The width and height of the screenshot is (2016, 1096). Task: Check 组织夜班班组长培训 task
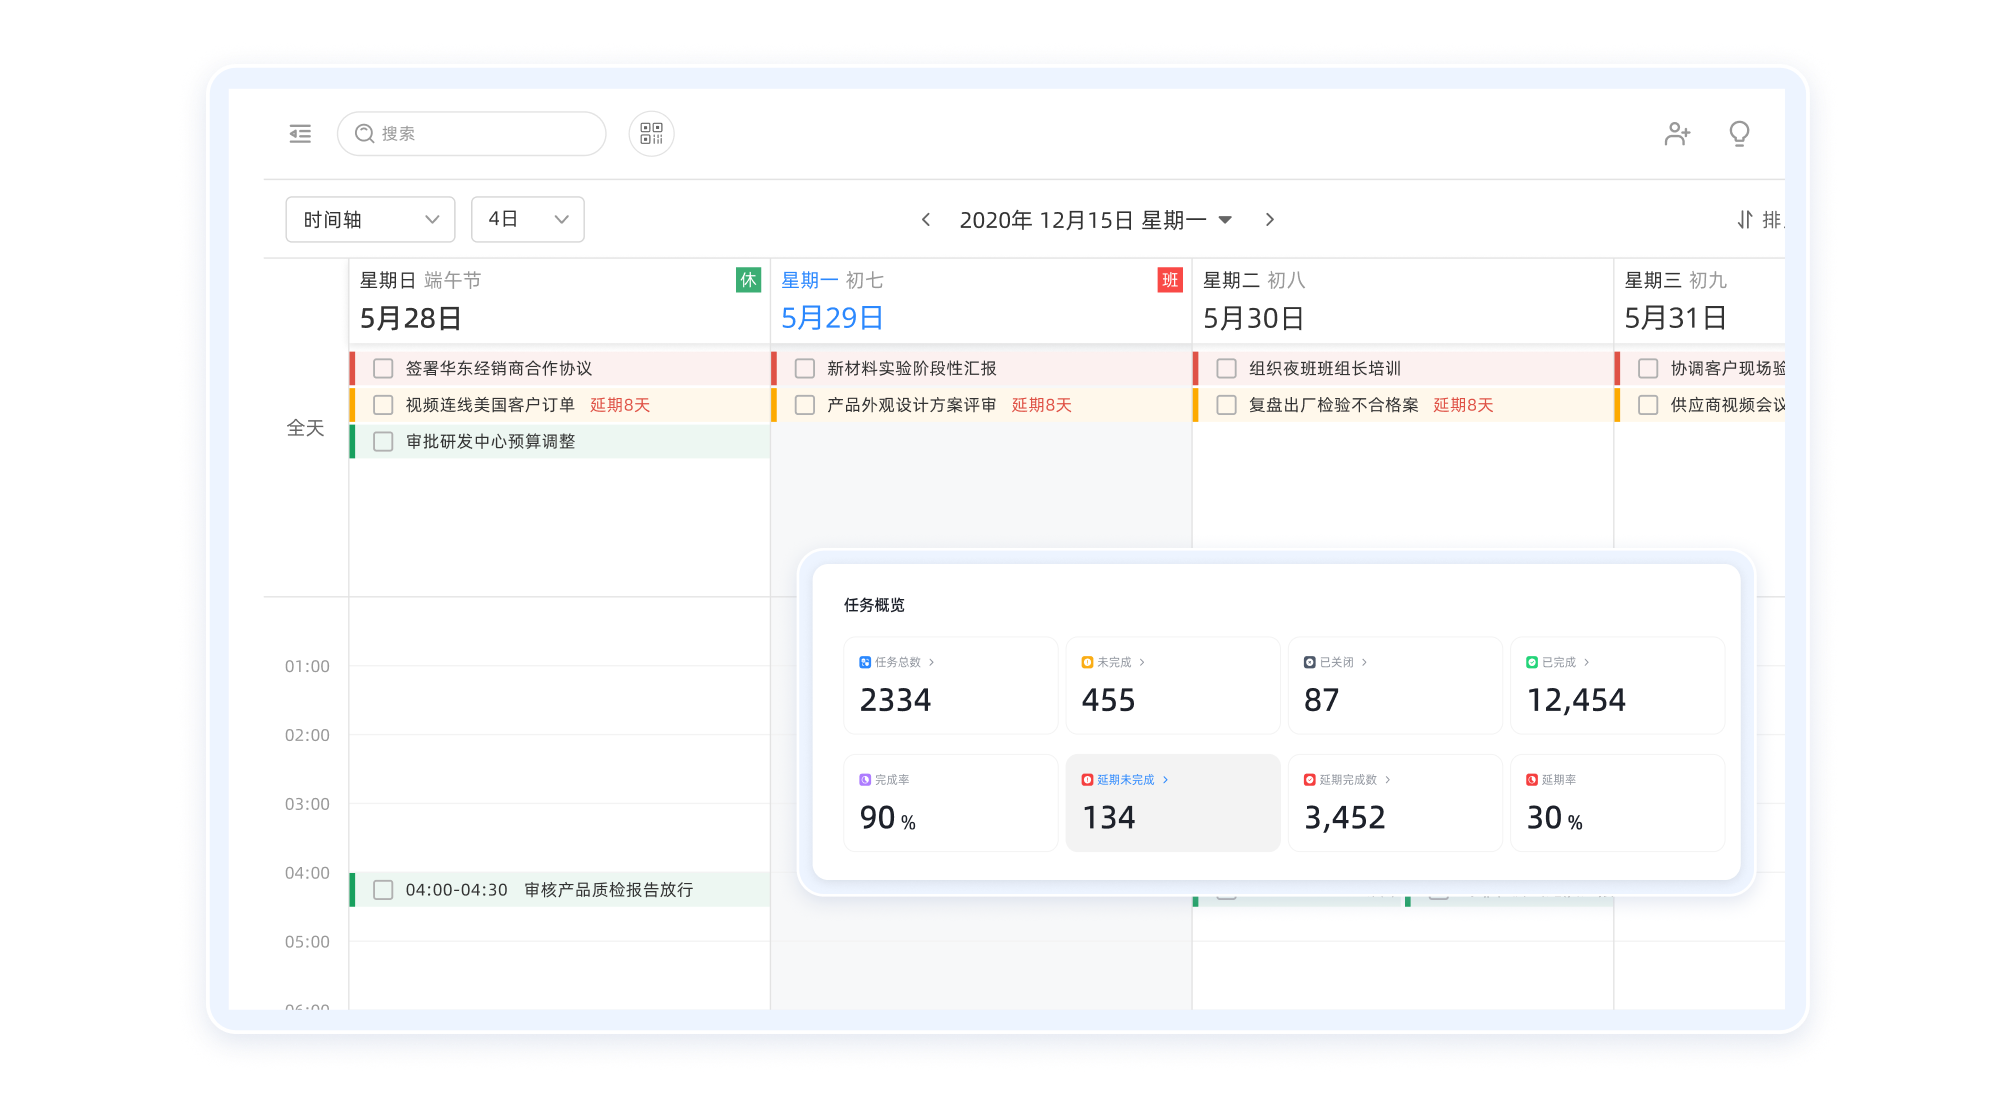point(1227,369)
